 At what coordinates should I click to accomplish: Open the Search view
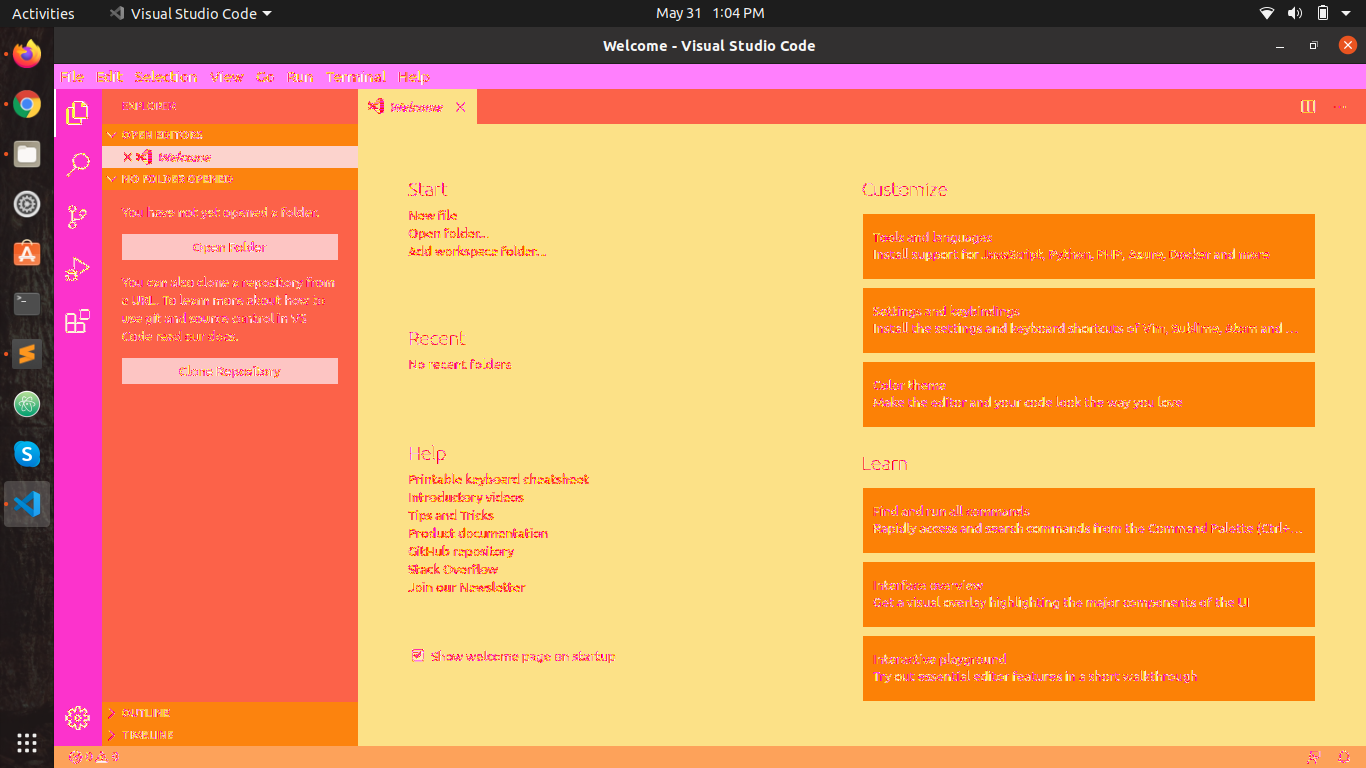[78, 164]
